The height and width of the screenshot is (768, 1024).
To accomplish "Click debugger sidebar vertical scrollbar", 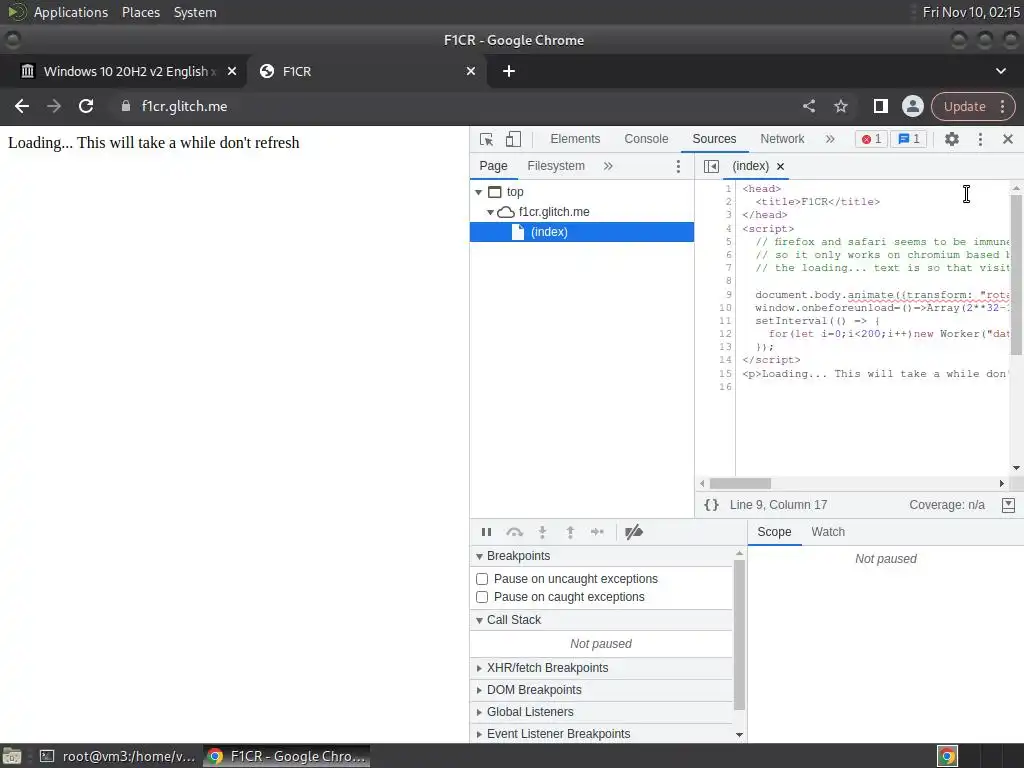I will pyautogui.click(x=739, y=635).
